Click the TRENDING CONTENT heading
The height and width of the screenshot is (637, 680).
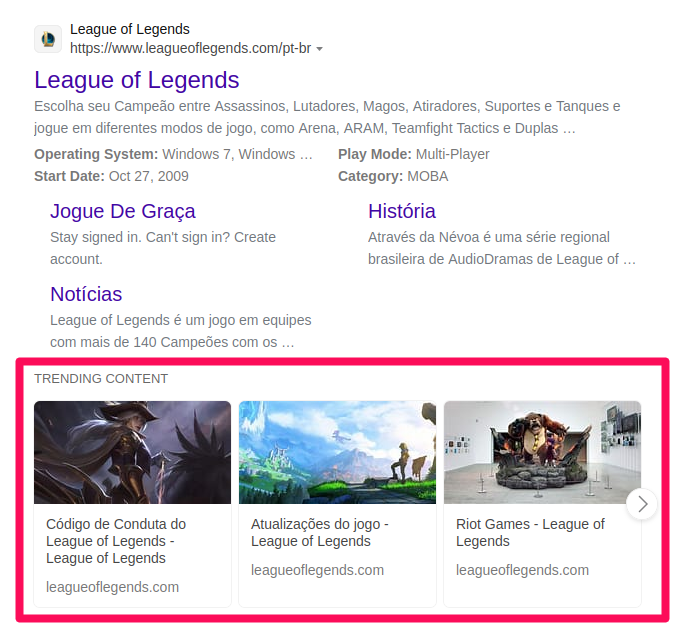tap(101, 379)
